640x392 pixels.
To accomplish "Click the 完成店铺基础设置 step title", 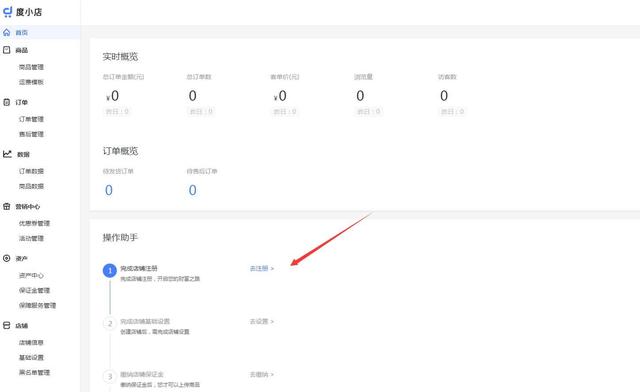I will pyautogui.click(x=145, y=321).
